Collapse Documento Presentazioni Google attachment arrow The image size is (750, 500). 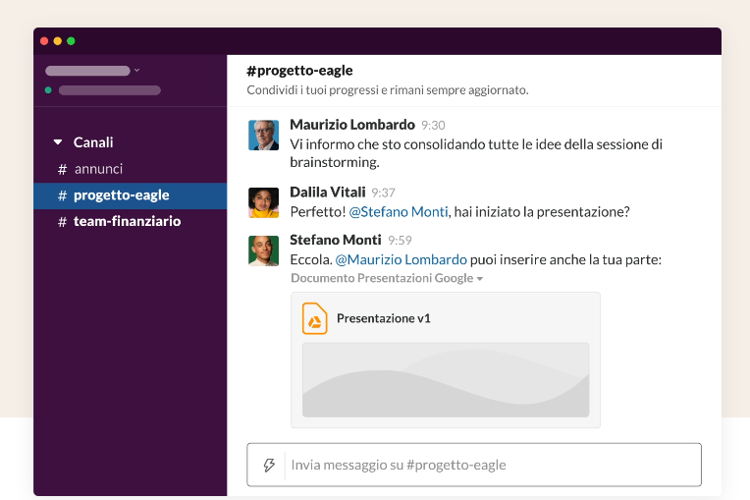click(x=480, y=279)
